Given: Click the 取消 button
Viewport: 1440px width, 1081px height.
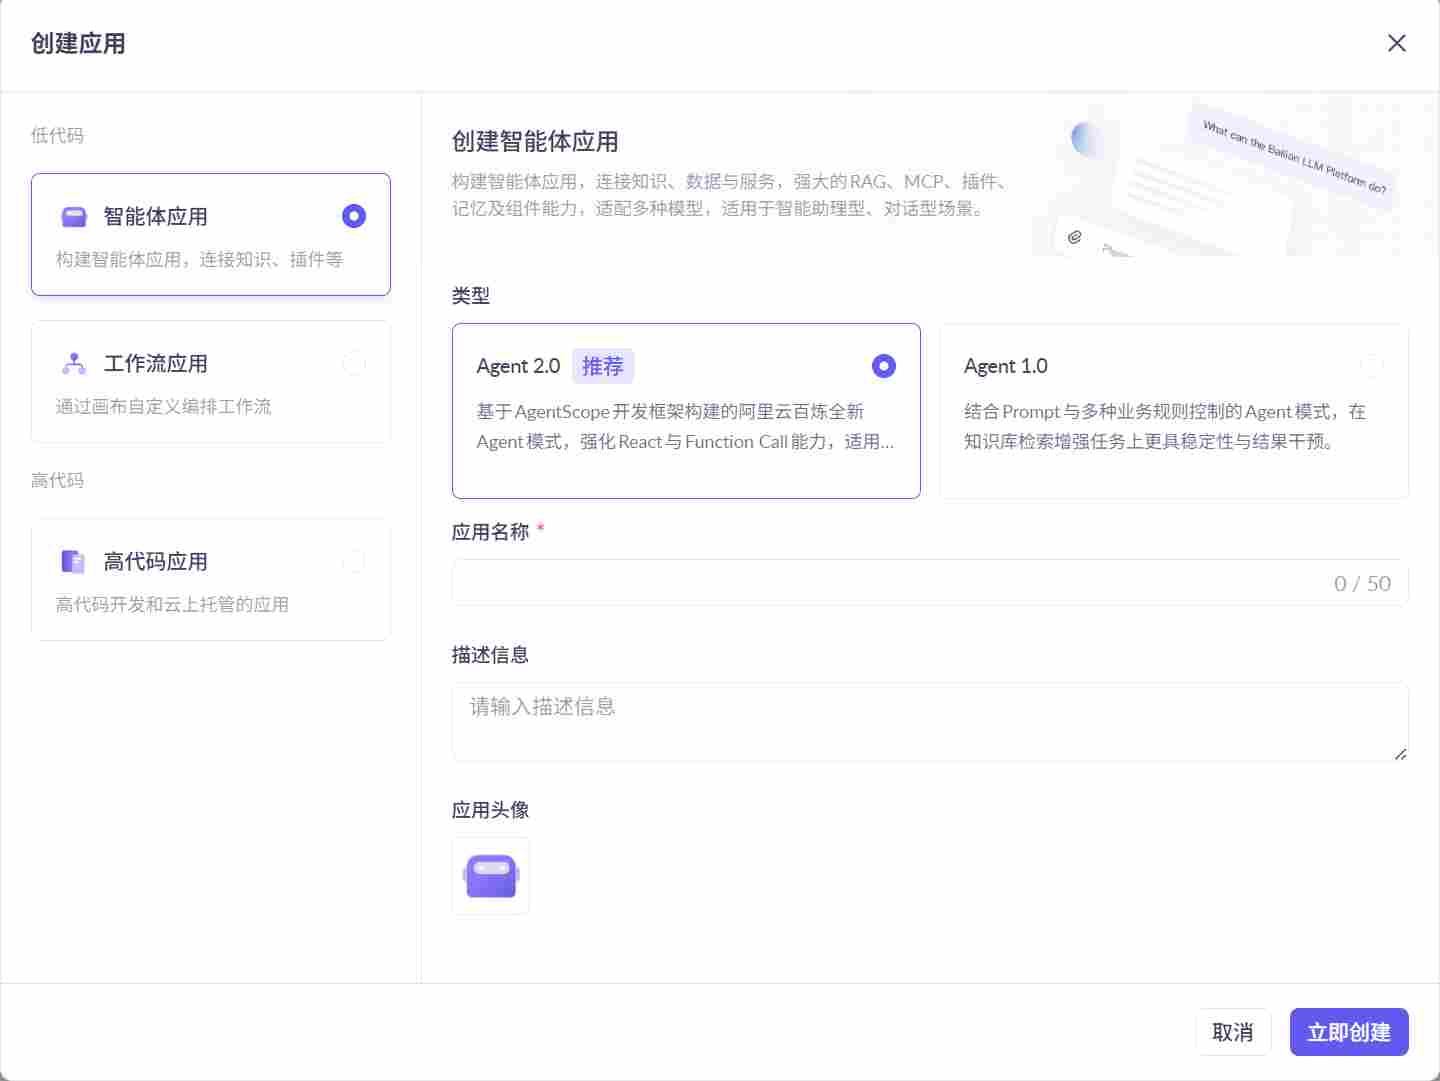Looking at the screenshot, I should coord(1233,1032).
